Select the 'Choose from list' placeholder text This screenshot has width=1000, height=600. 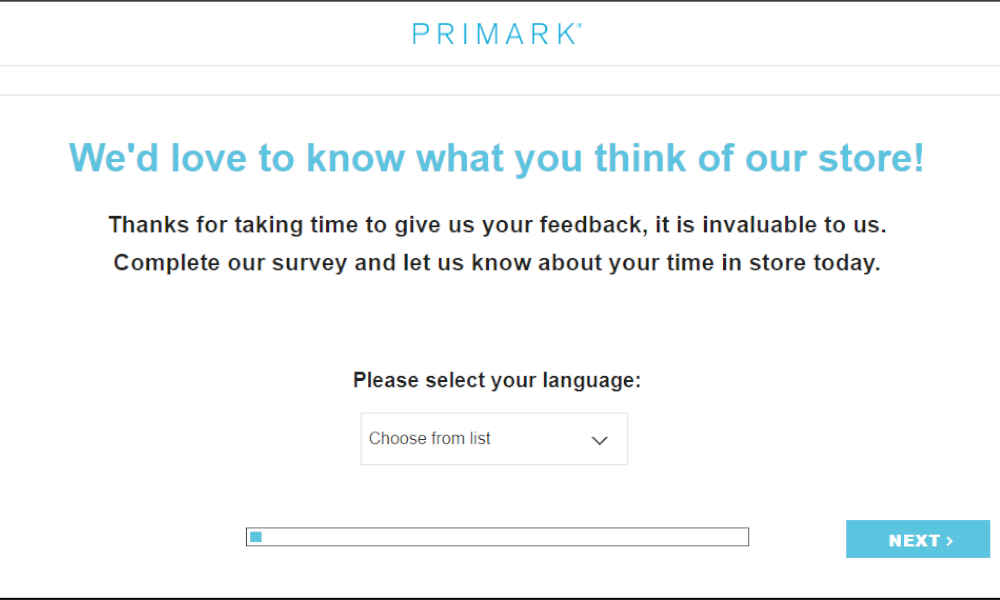pyautogui.click(x=429, y=439)
